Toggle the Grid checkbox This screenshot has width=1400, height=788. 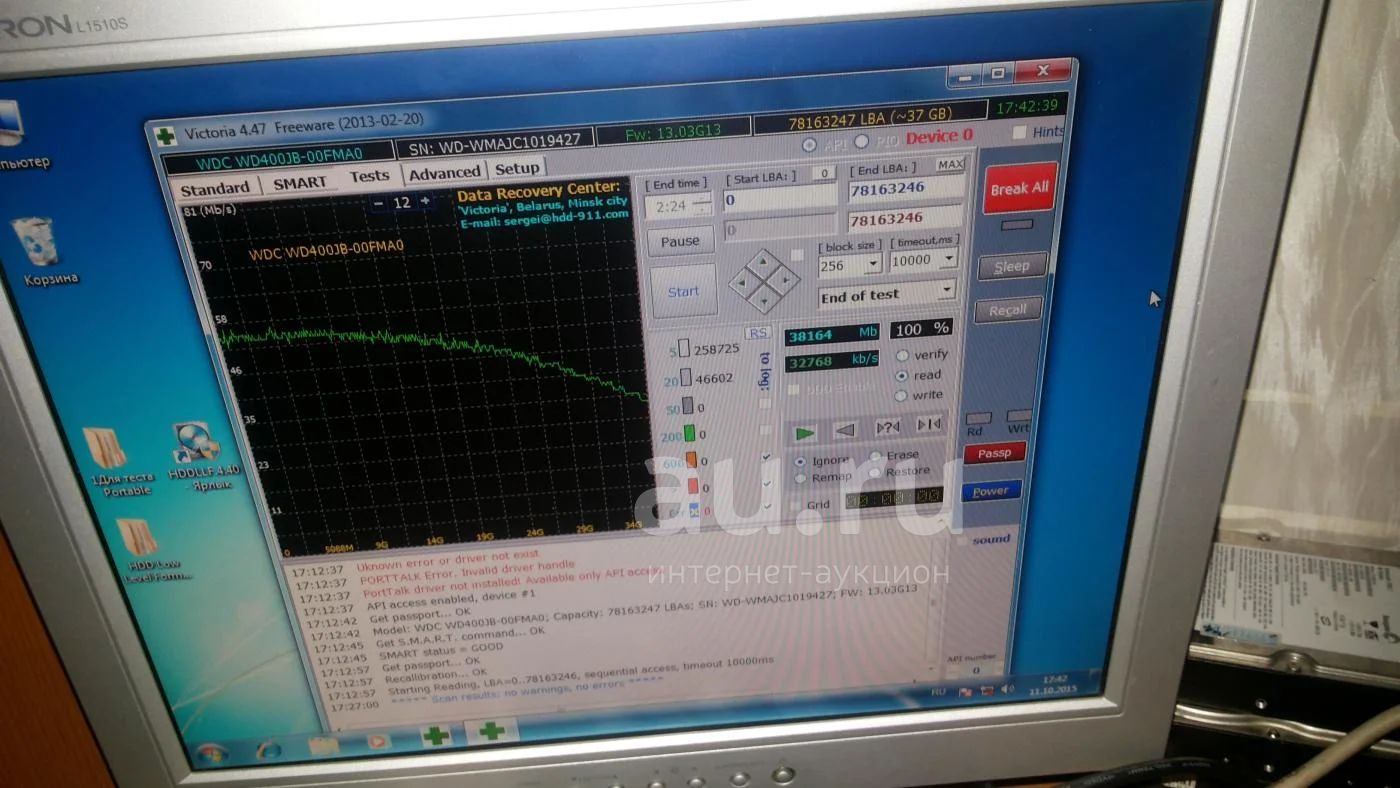coord(796,506)
